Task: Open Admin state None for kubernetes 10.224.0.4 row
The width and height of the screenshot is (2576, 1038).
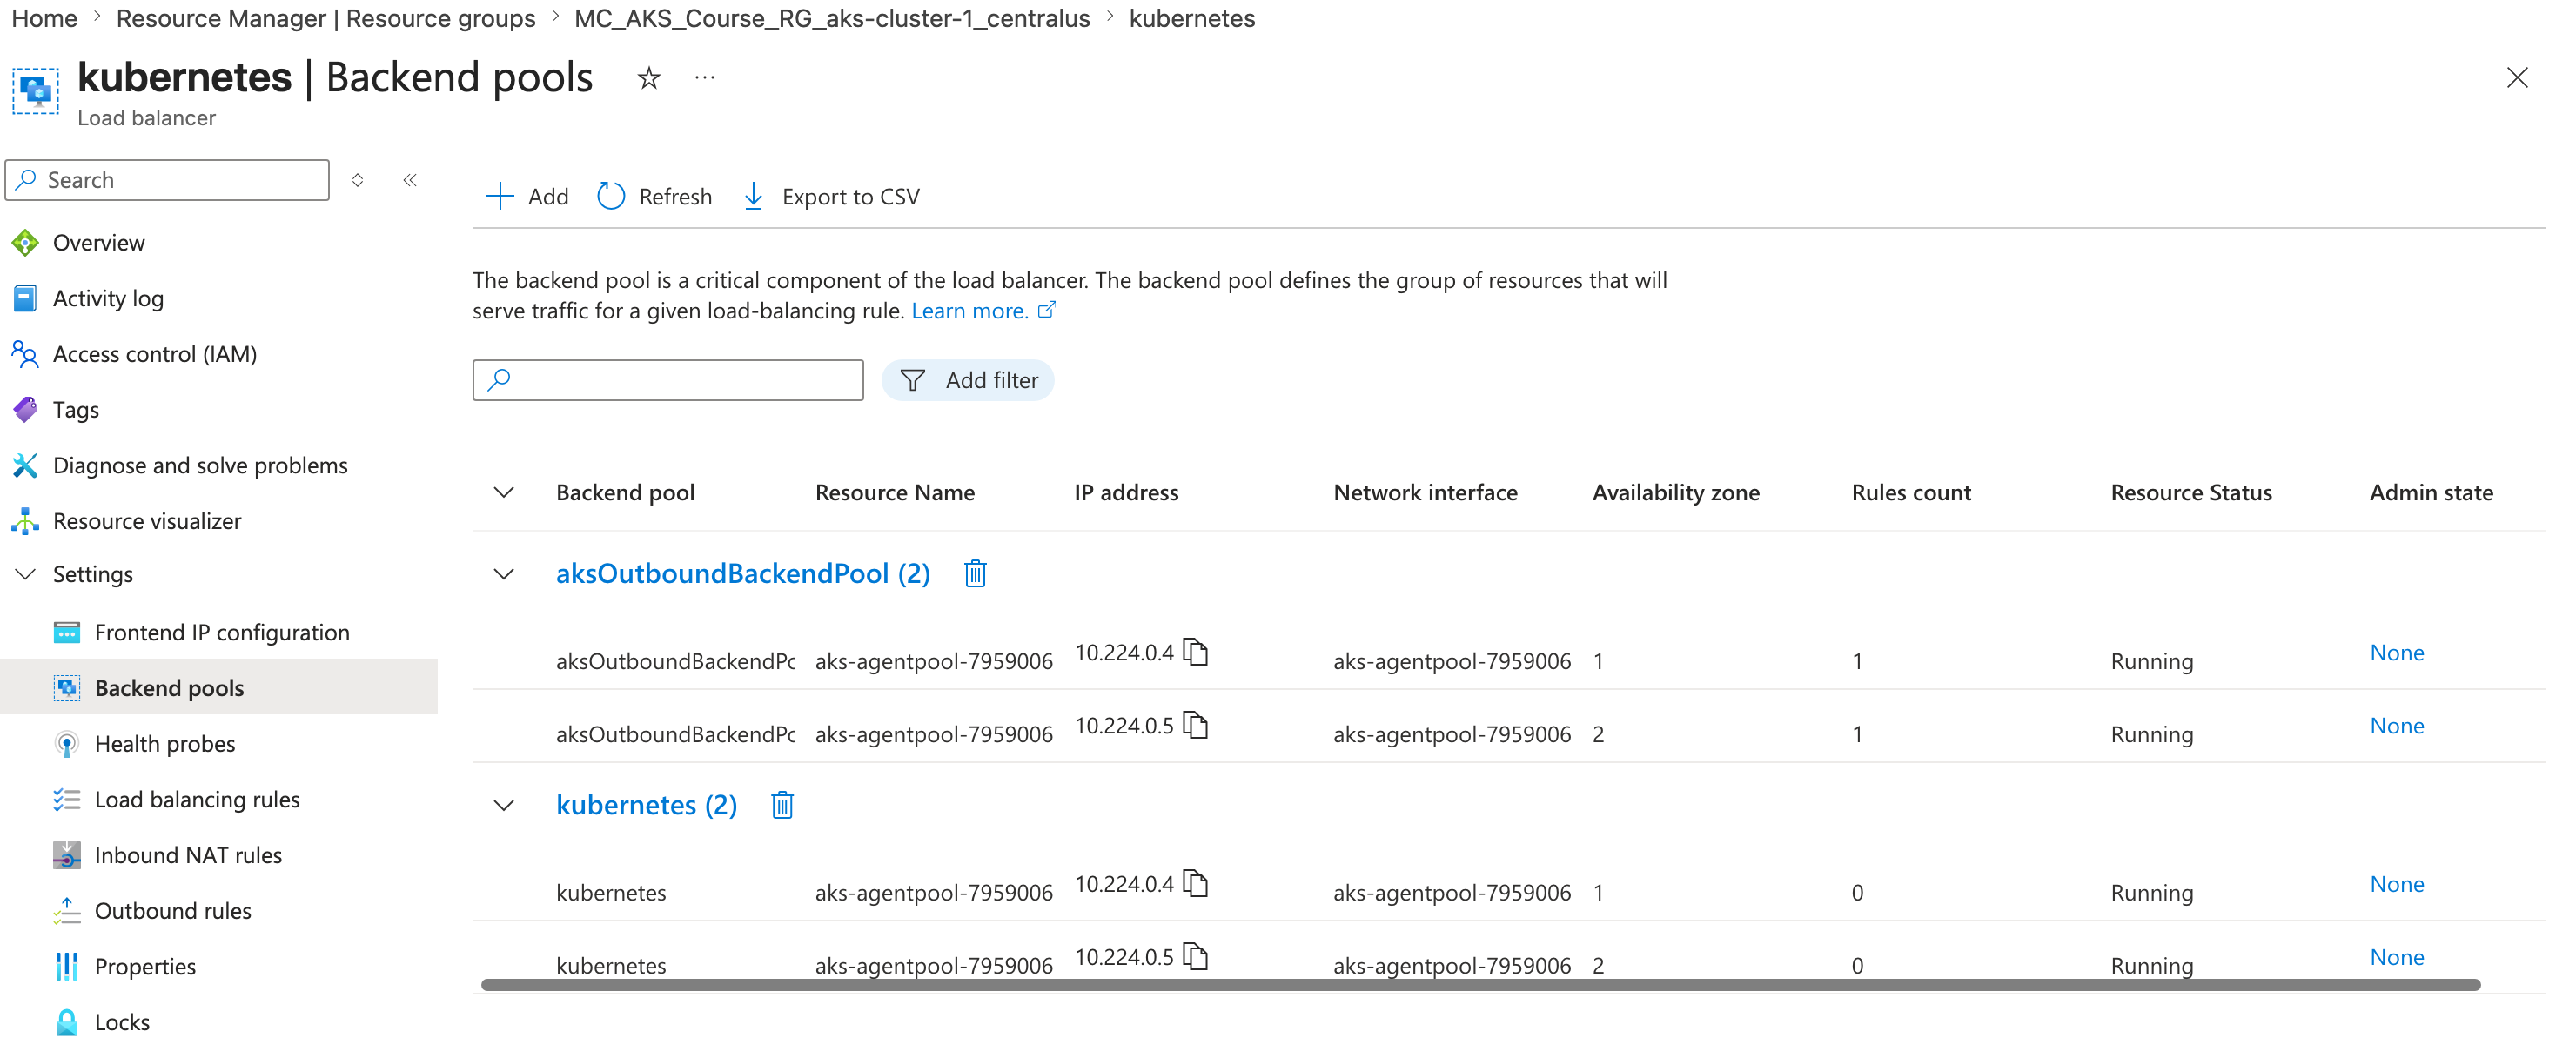Action: (2397, 883)
